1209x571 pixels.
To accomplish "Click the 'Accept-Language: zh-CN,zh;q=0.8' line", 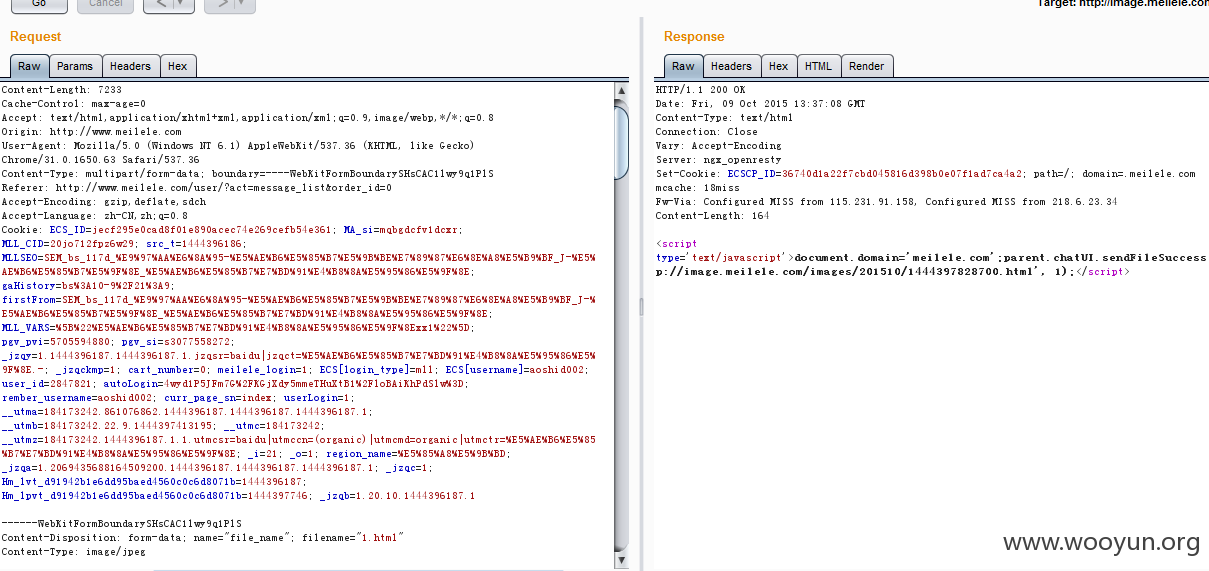I will click(x=94, y=216).
